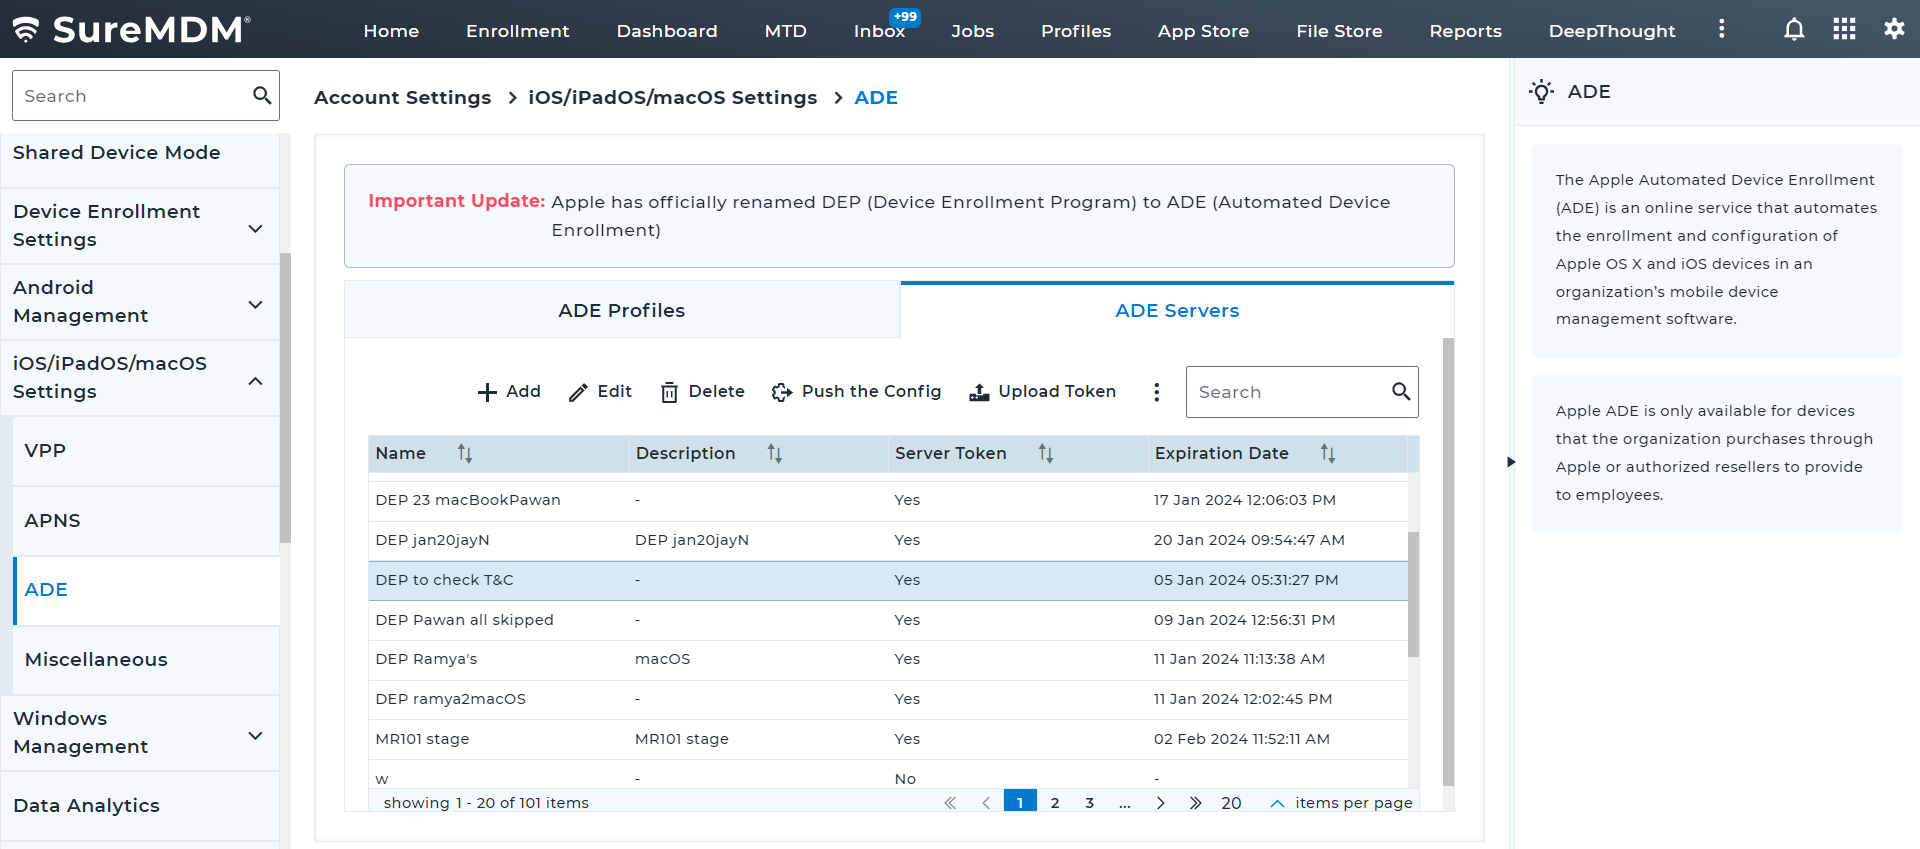The width and height of the screenshot is (1920, 849).
Task: Click the Add server plus icon
Action: [x=487, y=392]
